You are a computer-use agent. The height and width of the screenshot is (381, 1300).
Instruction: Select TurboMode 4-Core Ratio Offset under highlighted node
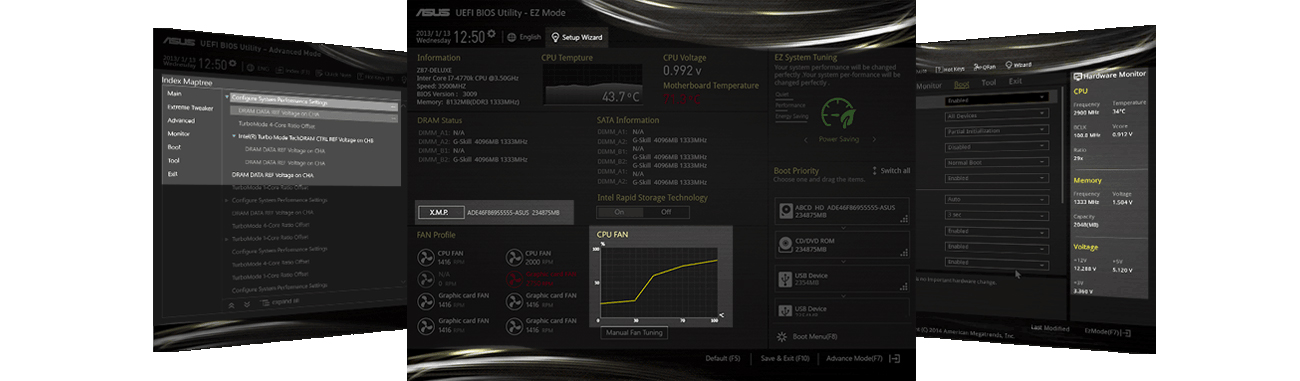click(278, 124)
